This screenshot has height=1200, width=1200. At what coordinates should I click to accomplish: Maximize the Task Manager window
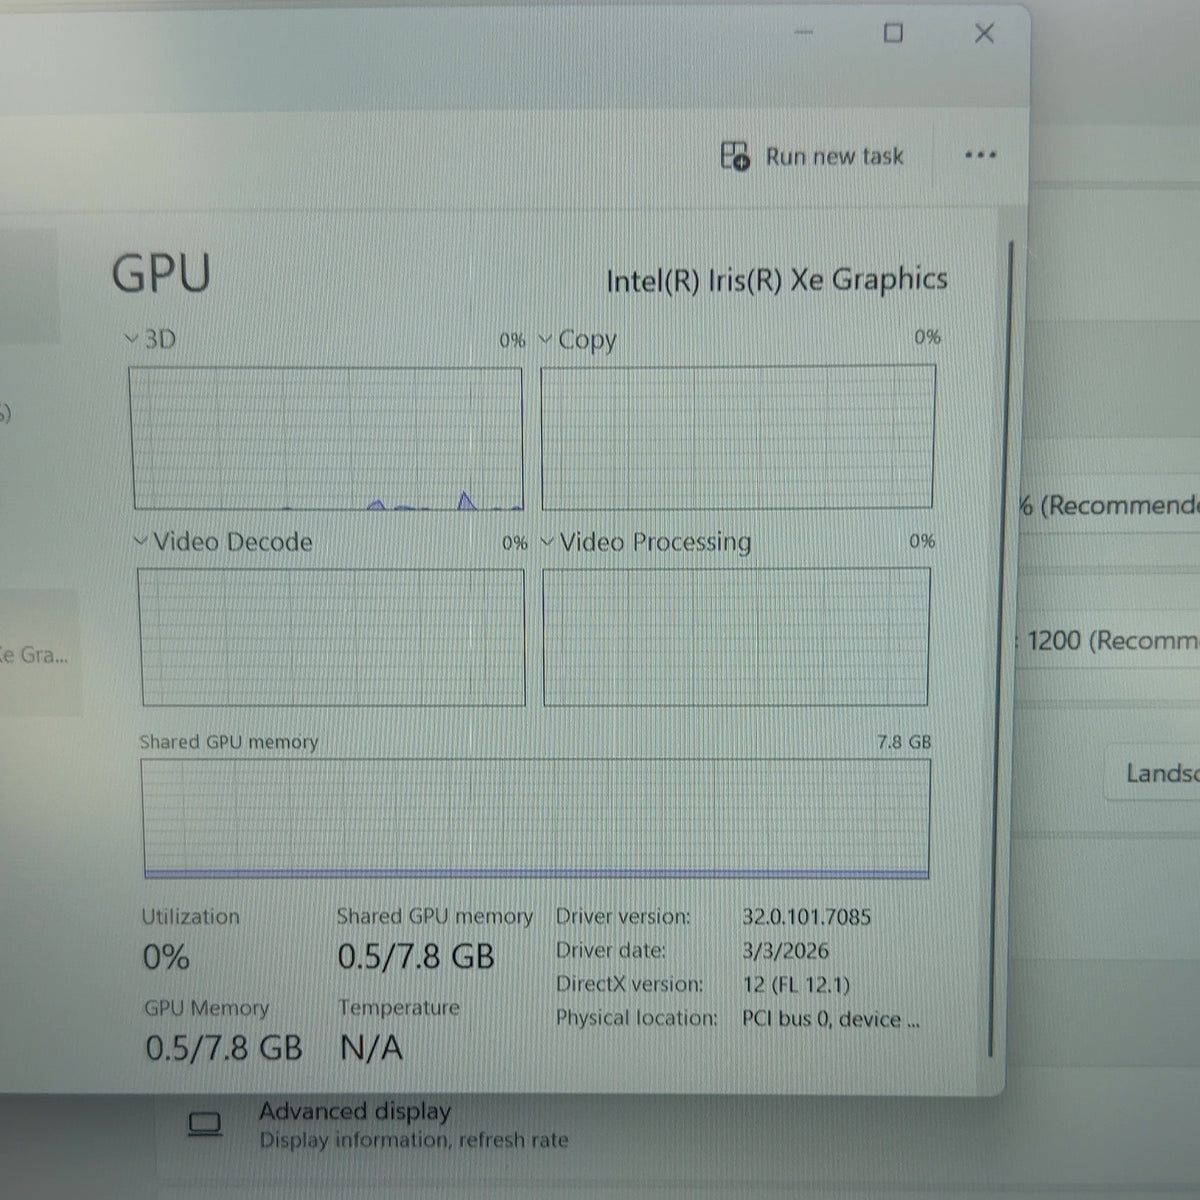[893, 33]
